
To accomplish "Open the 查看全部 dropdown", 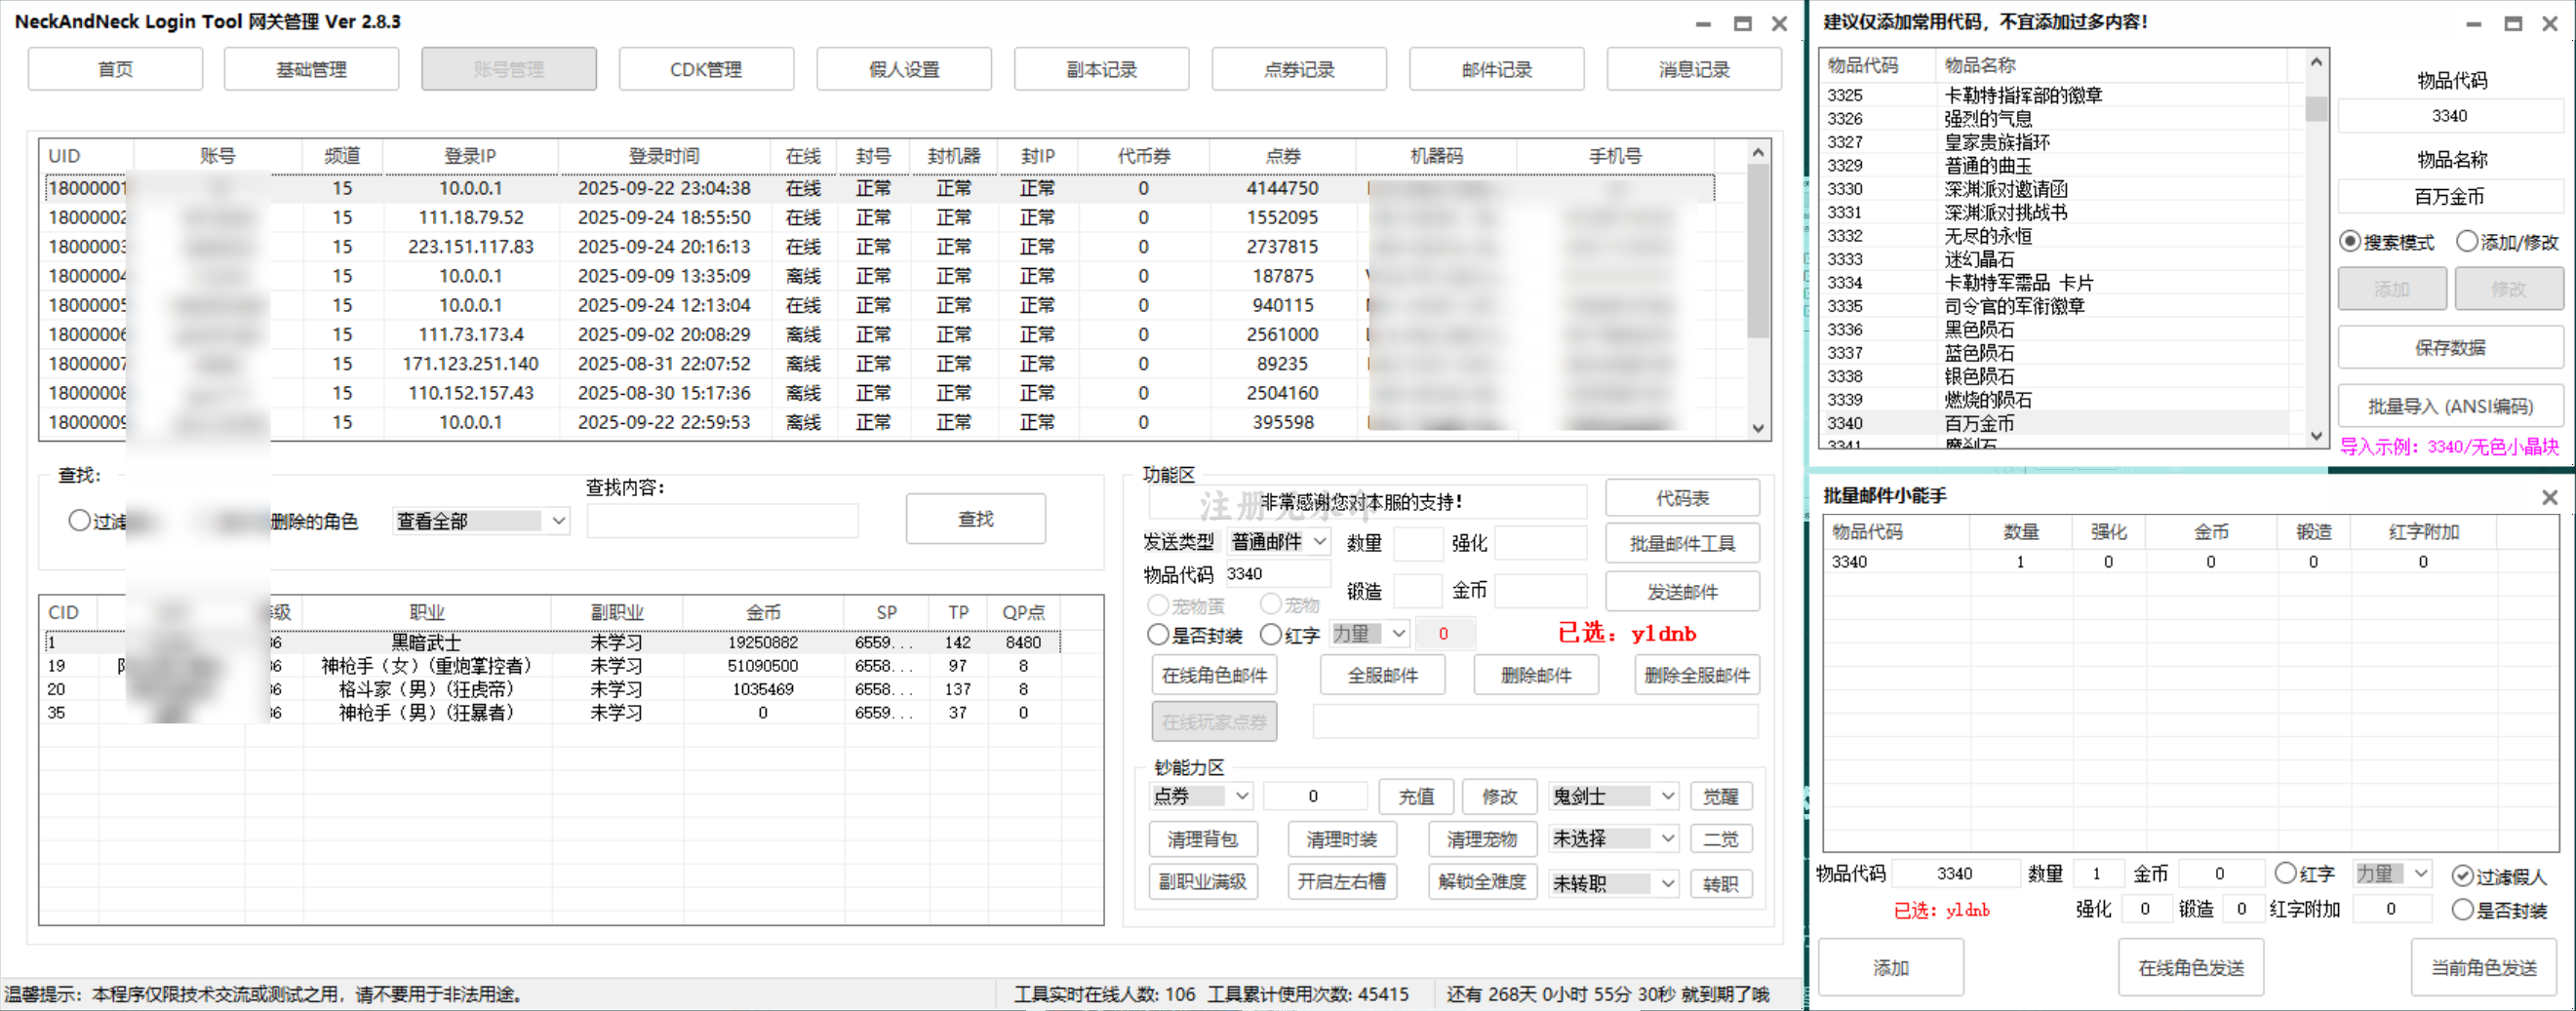I will coord(482,521).
